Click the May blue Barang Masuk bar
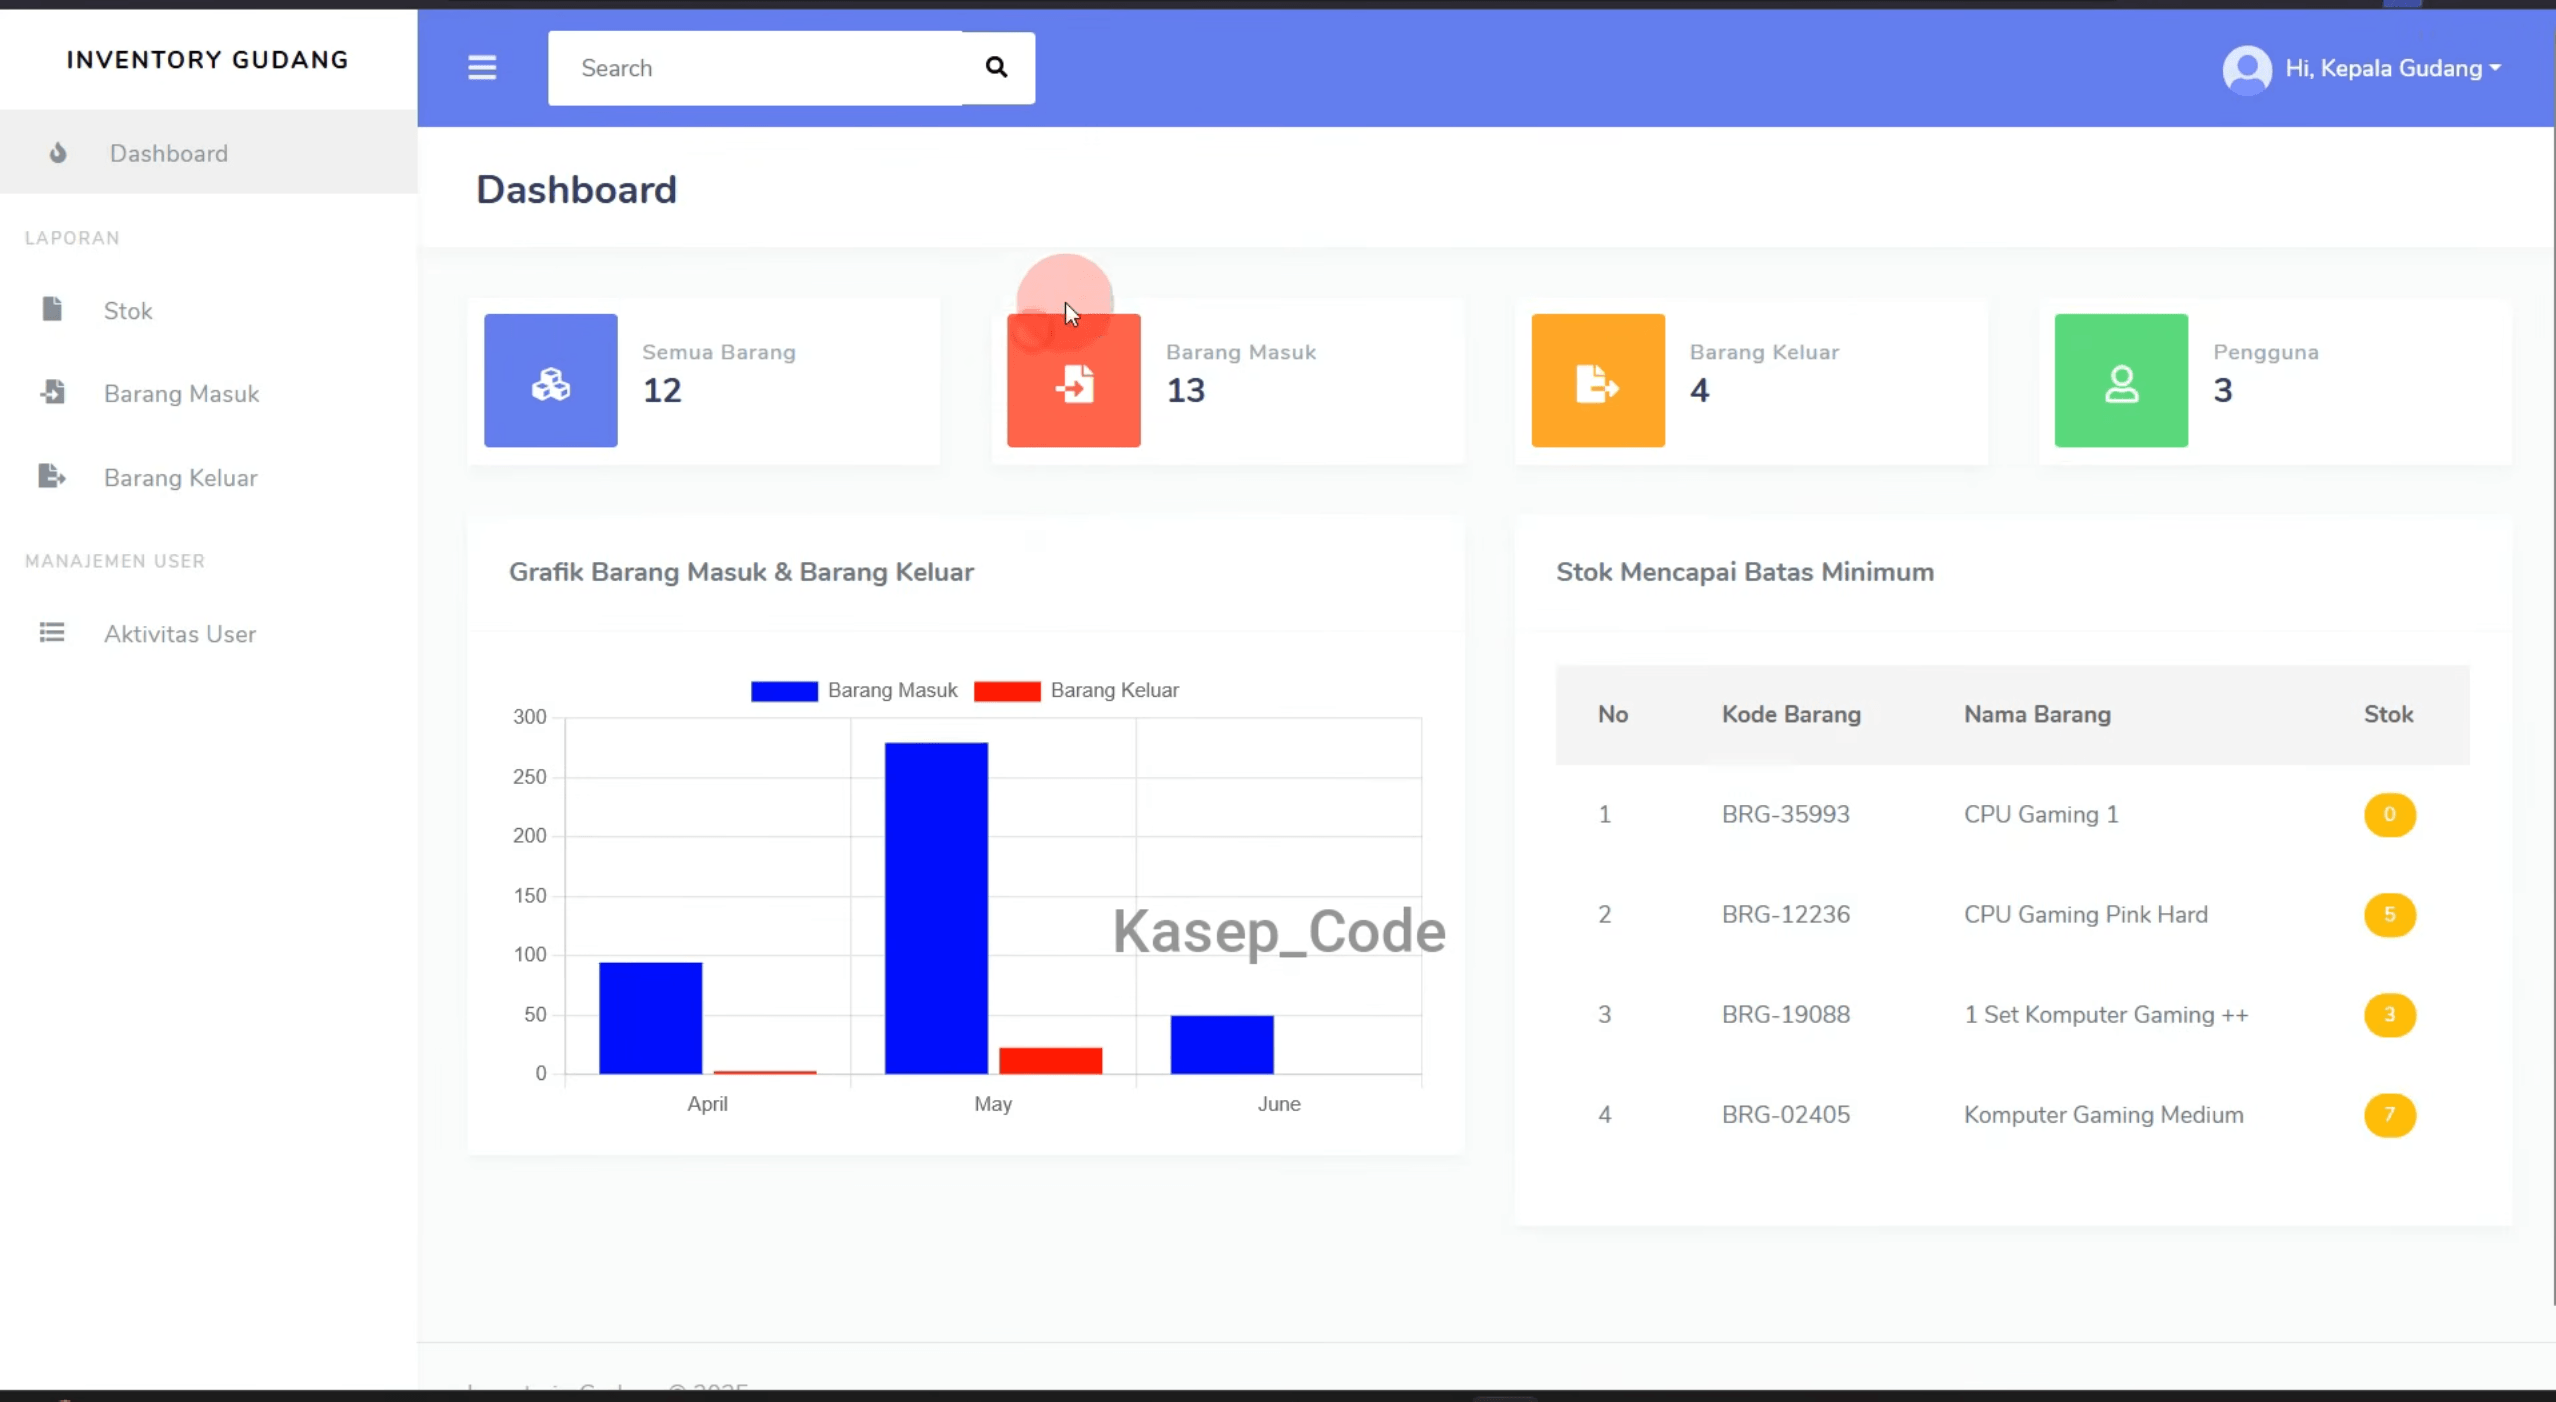Image resolution: width=2556 pixels, height=1402 pixels. tap(936, 908)
